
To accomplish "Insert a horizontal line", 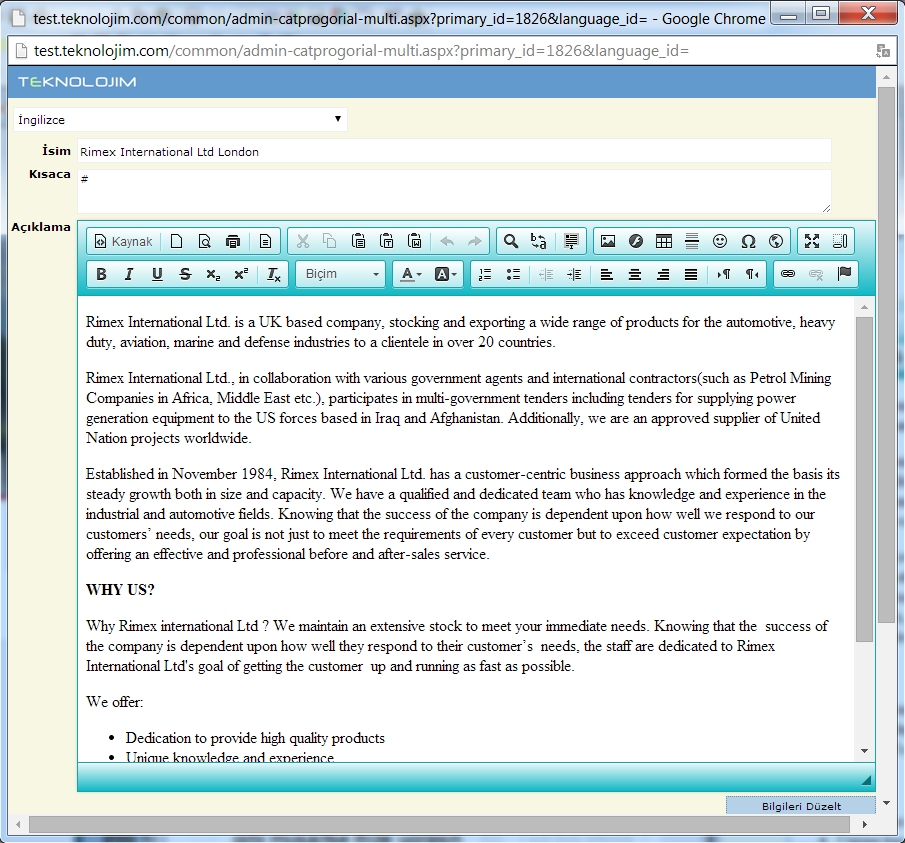I will pyautogui.click(x=692, y=241).
